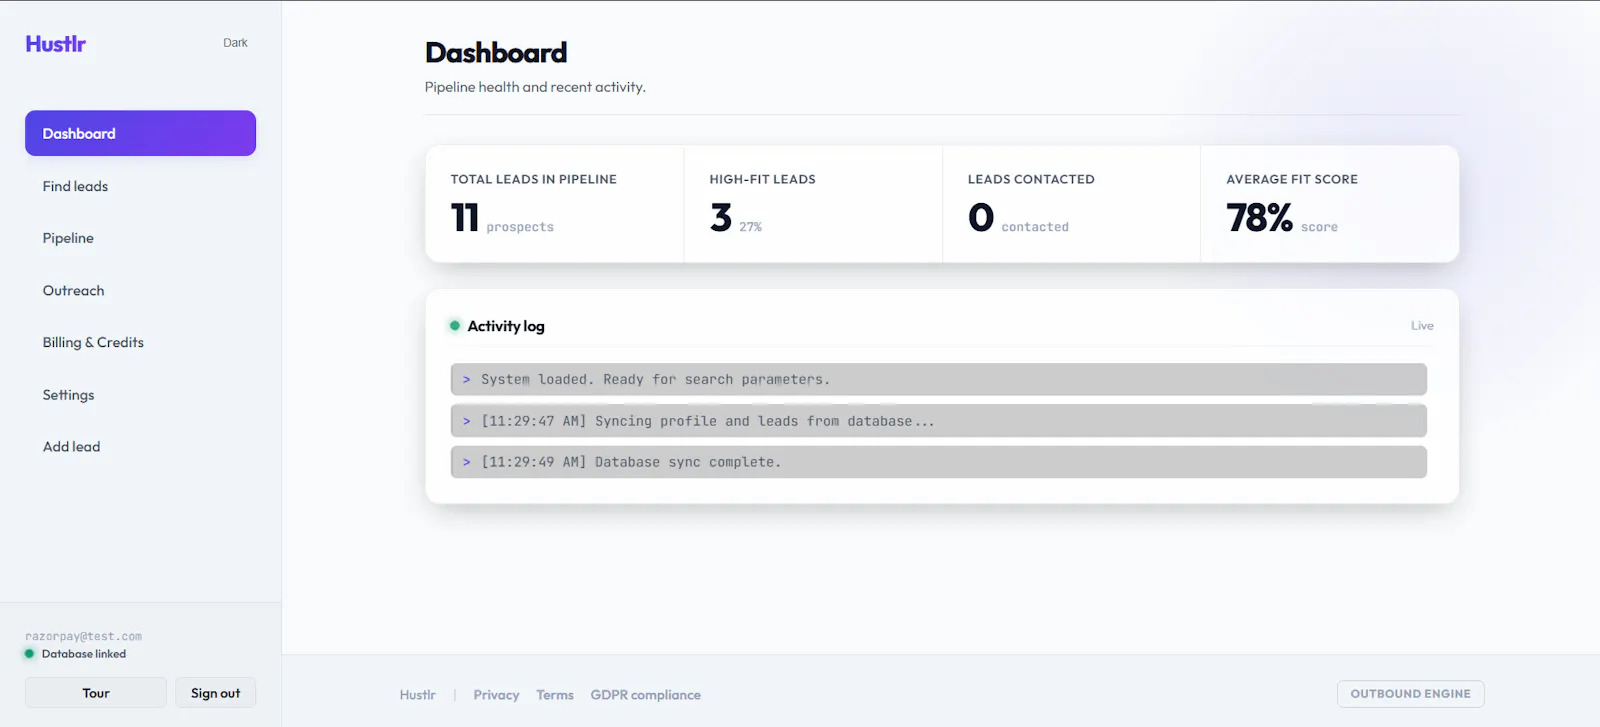Click the "Live" indicator in Activity log

(1422, 326)
